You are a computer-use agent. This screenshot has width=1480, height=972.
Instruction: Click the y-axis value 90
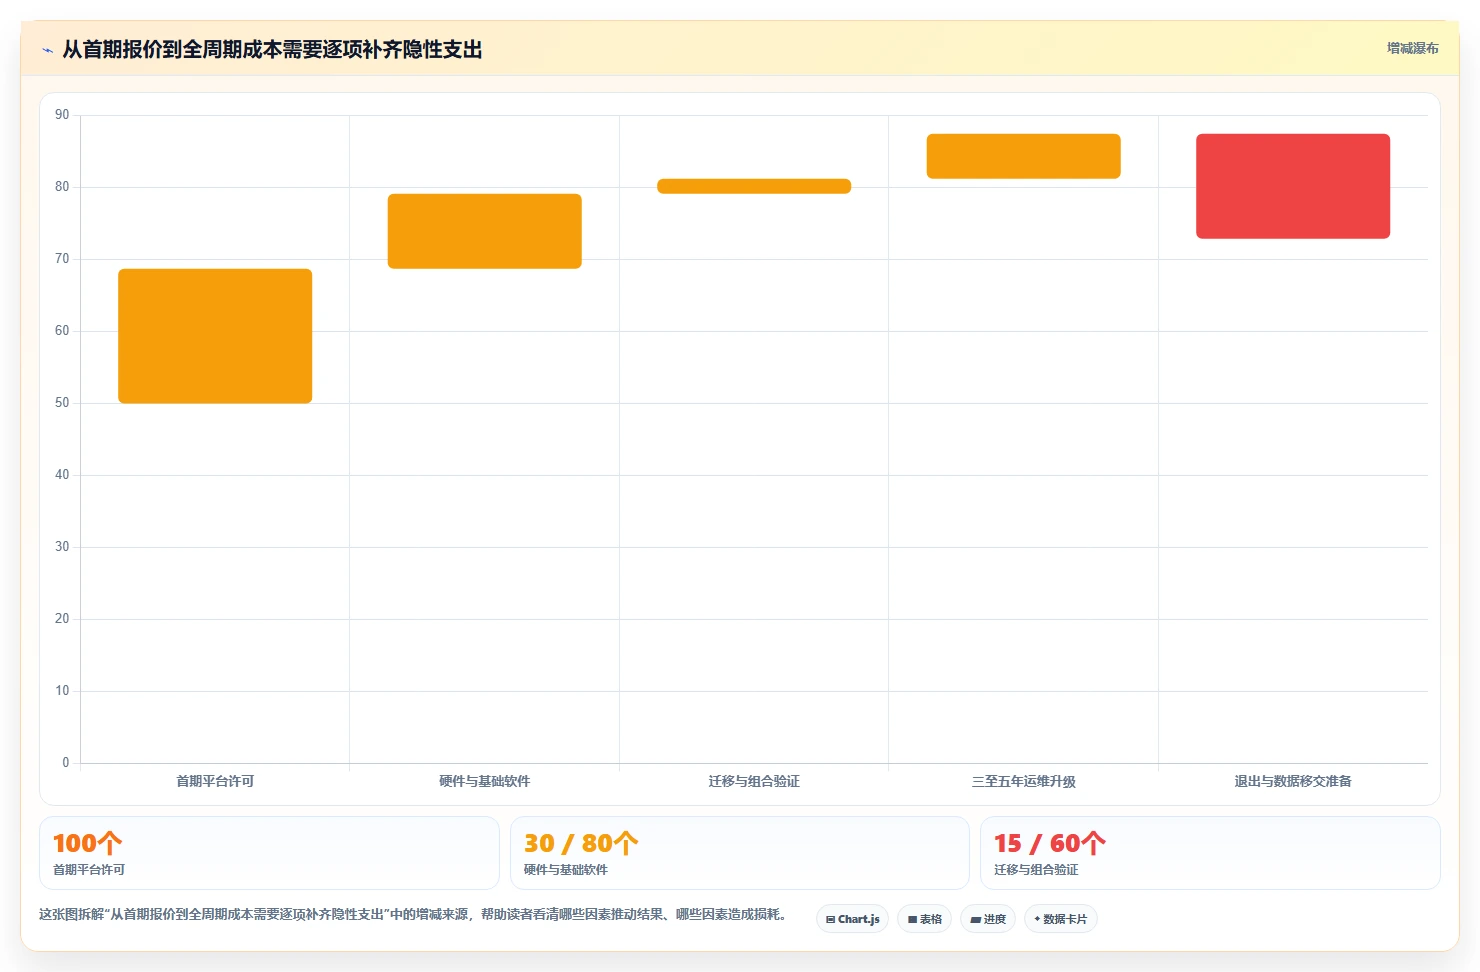(x=62, y=115)
